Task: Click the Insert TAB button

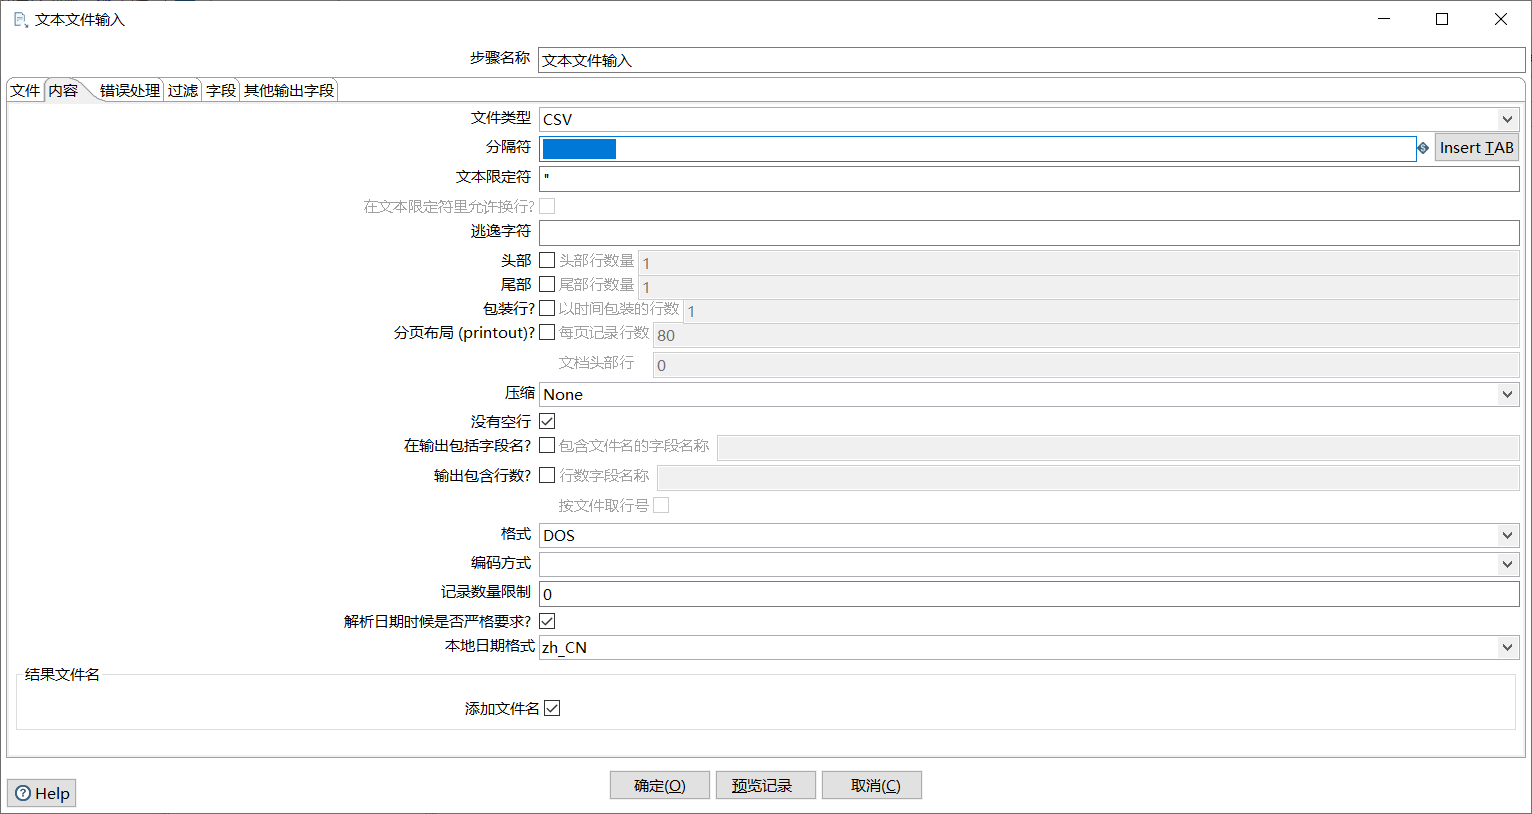Action: tap(1477, 148)
